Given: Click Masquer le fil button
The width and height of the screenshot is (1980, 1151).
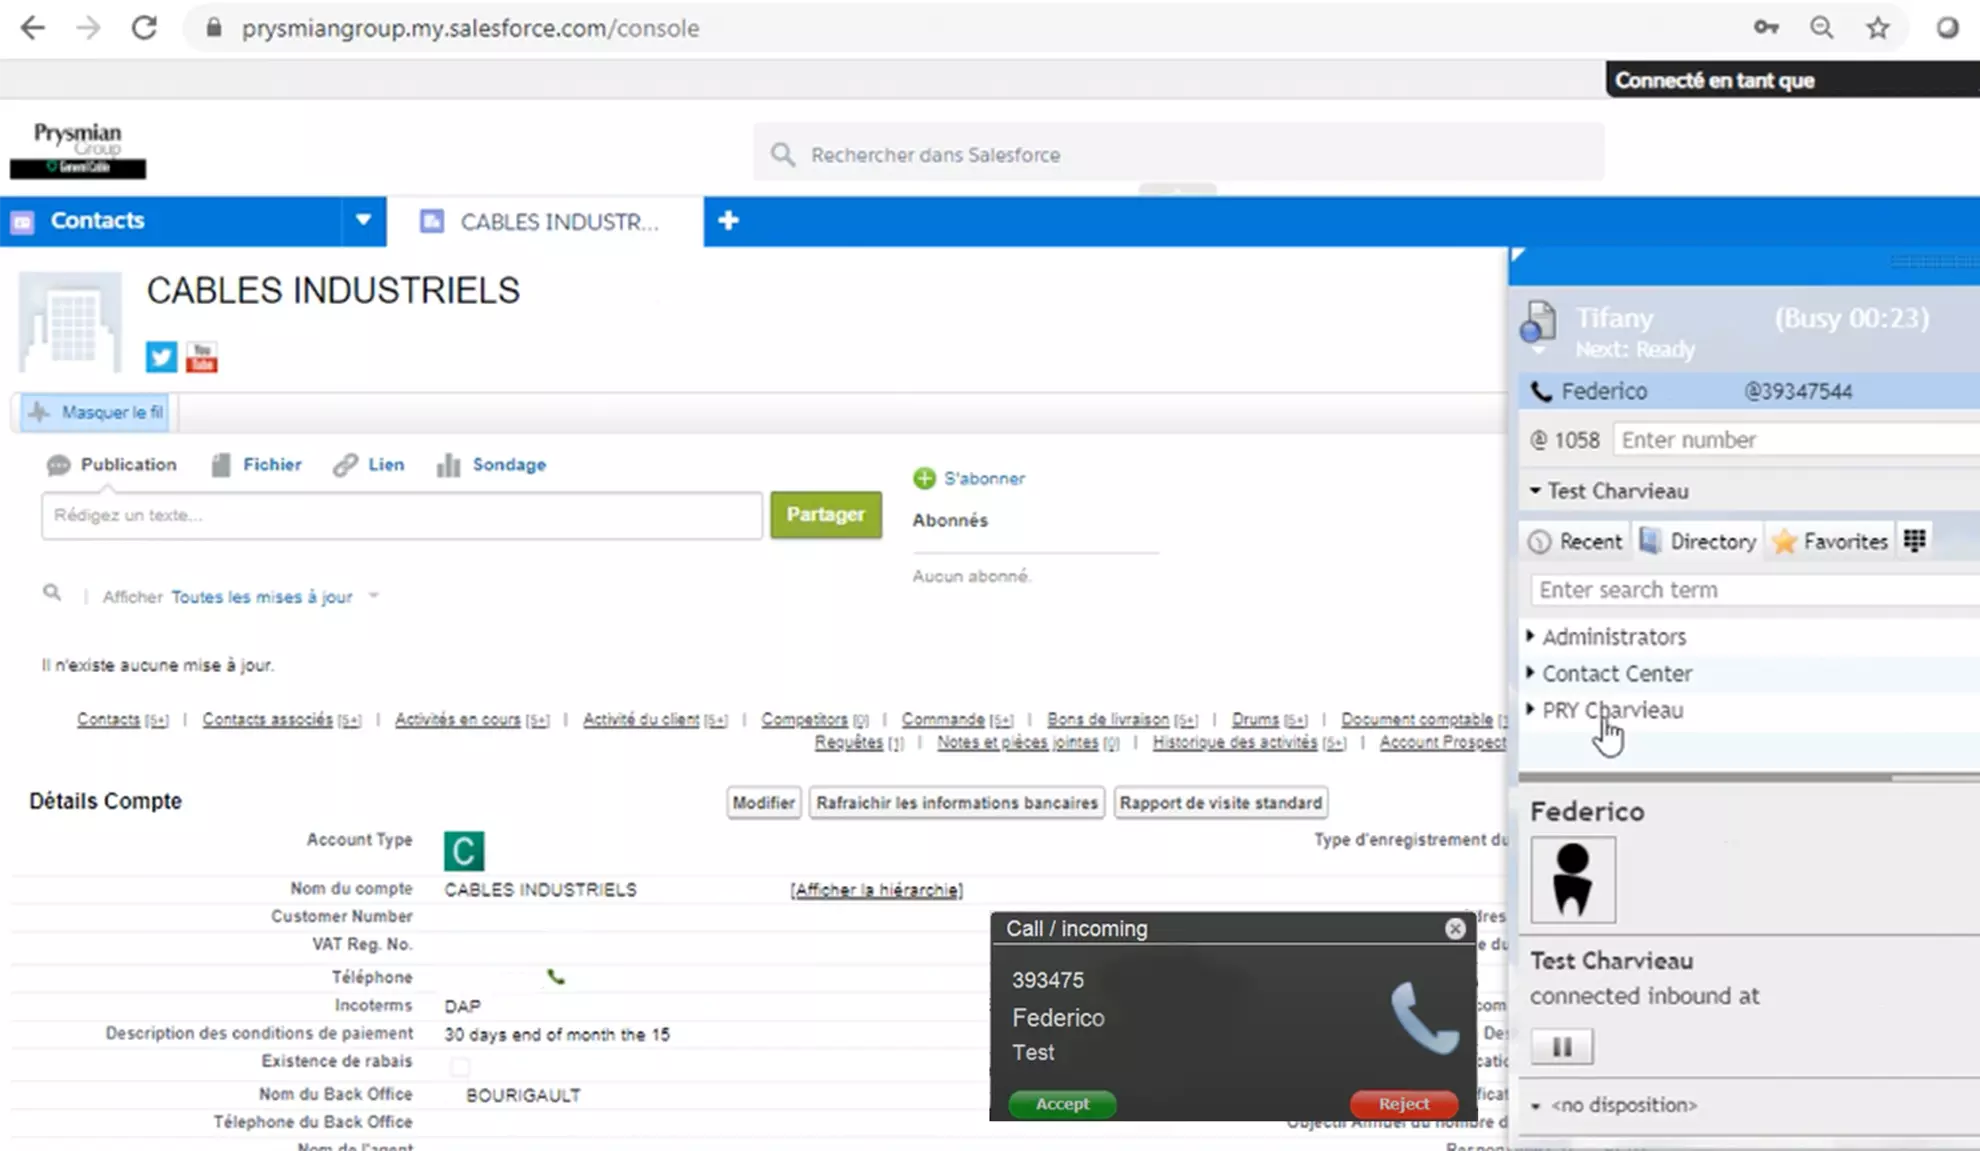Looking at the screenshot, I should (x=96, y=412).
